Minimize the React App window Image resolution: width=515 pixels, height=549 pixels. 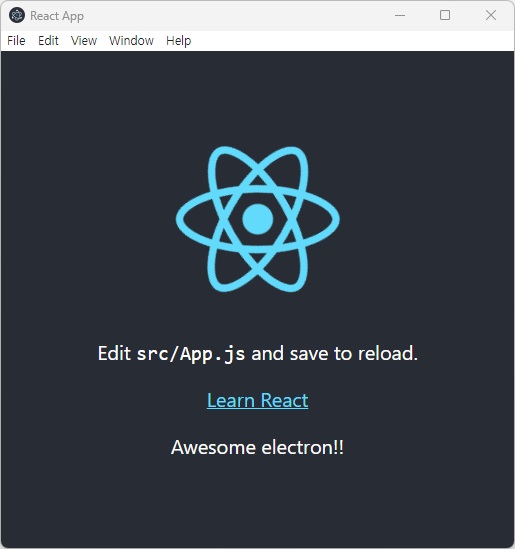400,15
